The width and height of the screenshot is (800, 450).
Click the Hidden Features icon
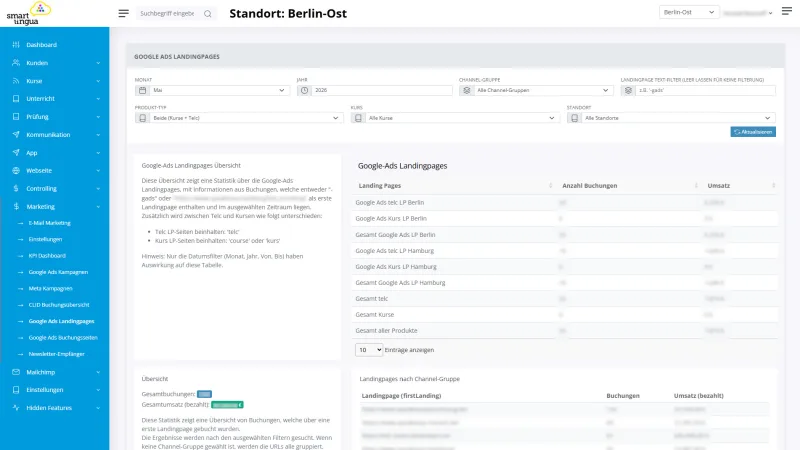tap(16, 408)
